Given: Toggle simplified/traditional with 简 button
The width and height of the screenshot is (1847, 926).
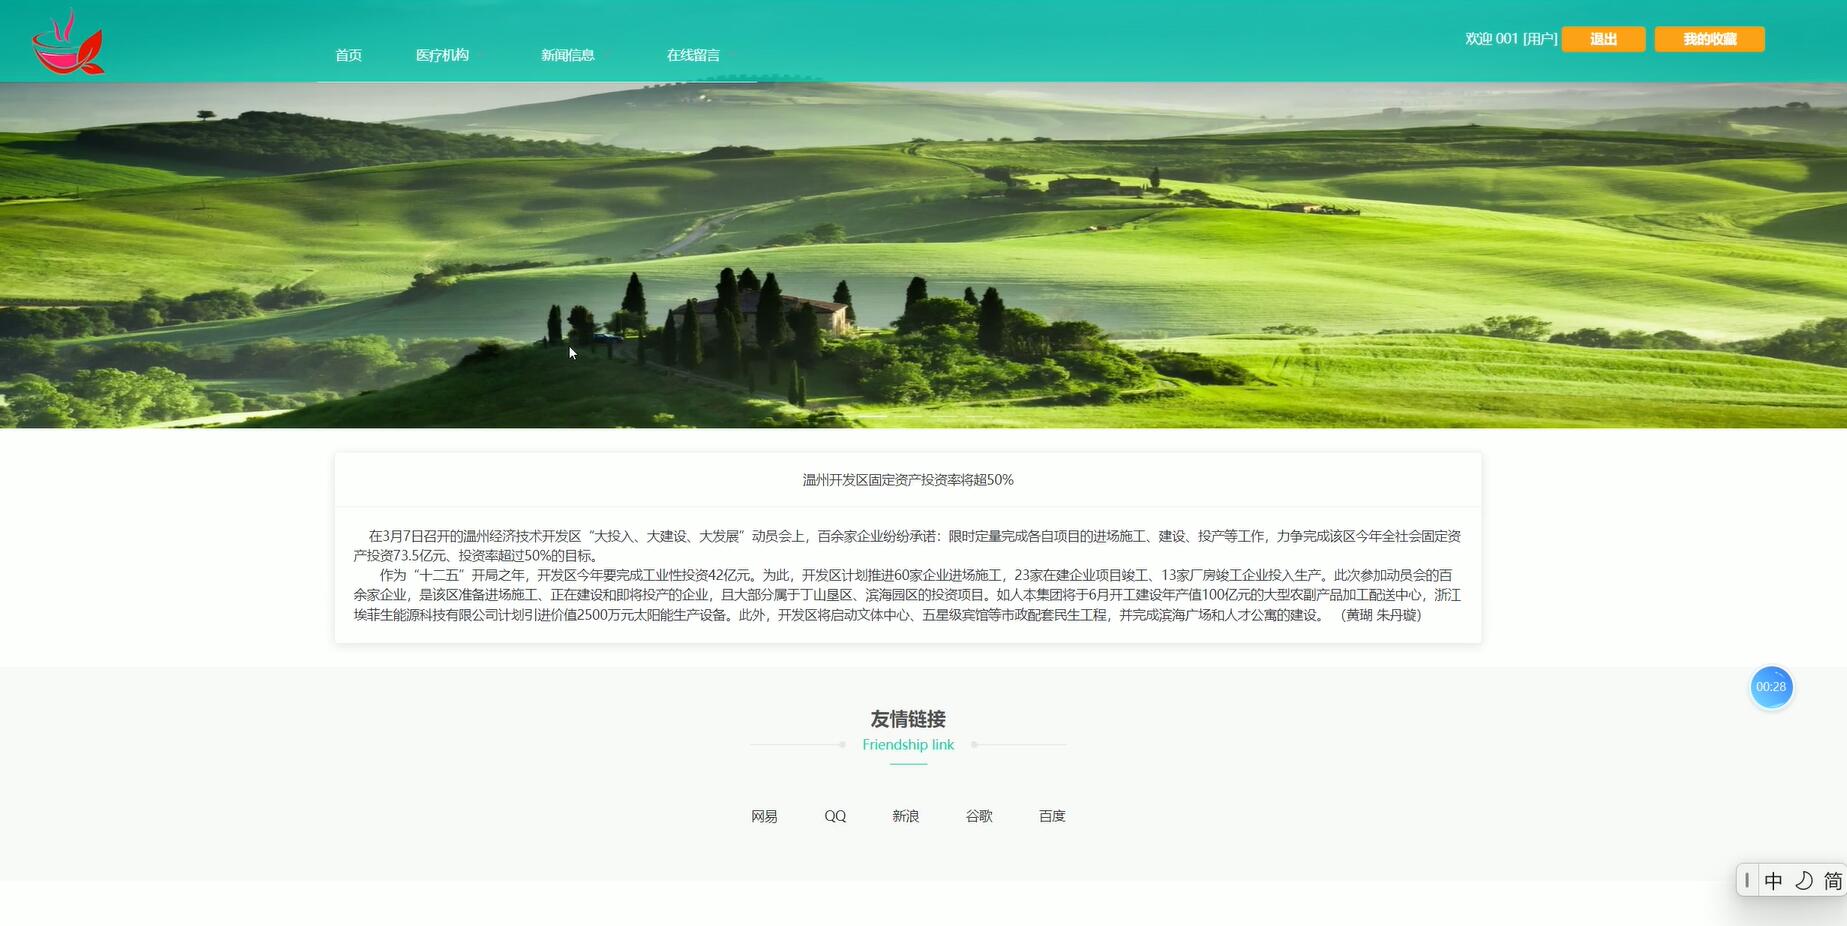Looking at the screenshot, I should pos(1834,880).
